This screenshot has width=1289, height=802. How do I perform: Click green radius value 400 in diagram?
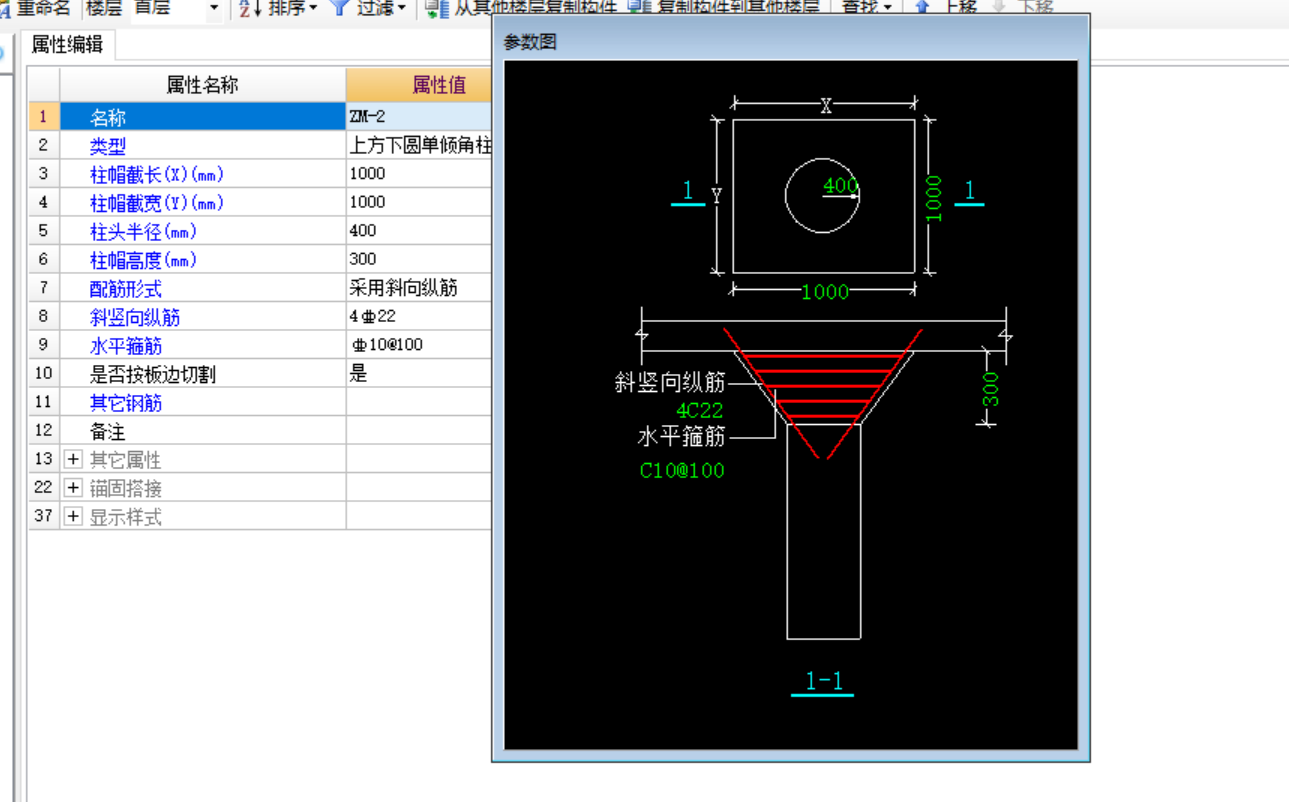[841, 186]
